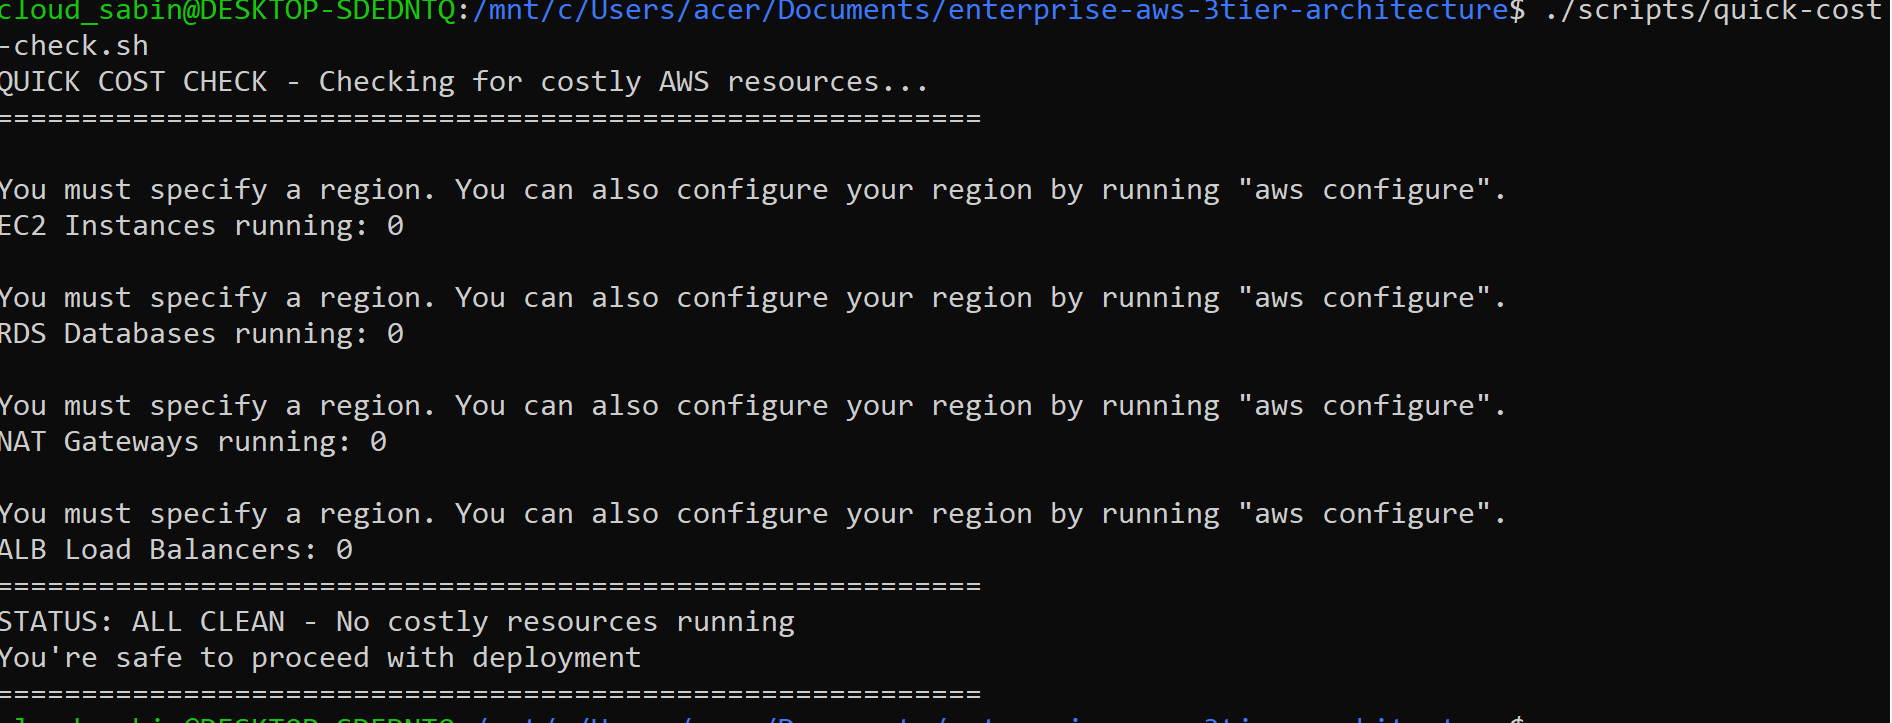Click the QUICK COST CHECK heading line
1892x723 pixels.
(x=464, y=82)
